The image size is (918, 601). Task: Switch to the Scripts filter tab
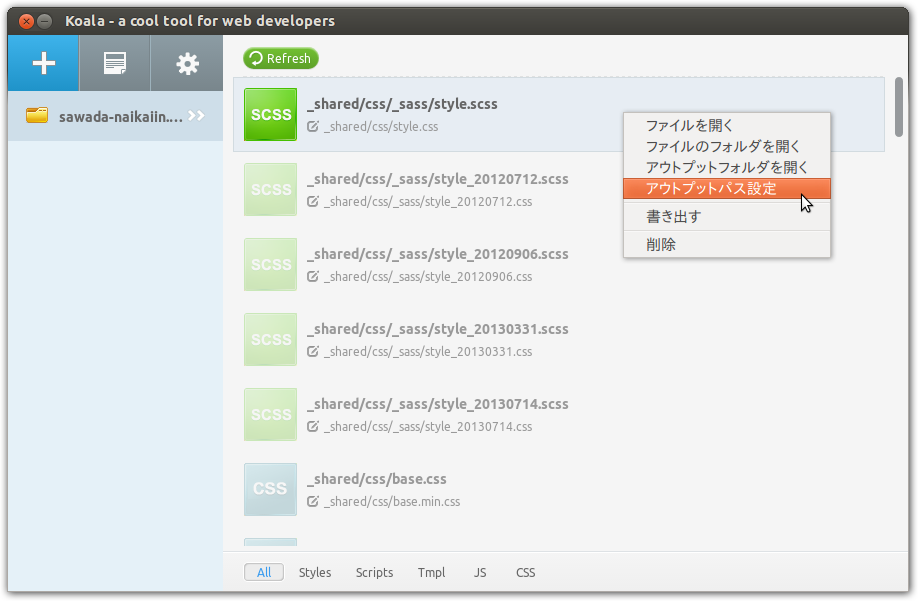tap(374, 572)
